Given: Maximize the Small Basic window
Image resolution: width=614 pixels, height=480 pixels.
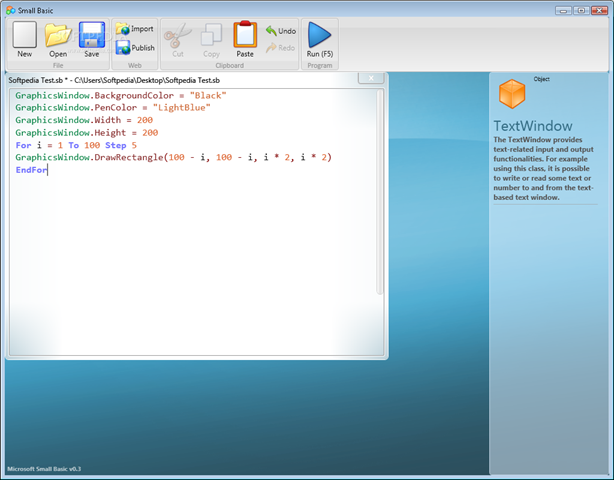Looking at the screenshot, I should pos(579,9).
